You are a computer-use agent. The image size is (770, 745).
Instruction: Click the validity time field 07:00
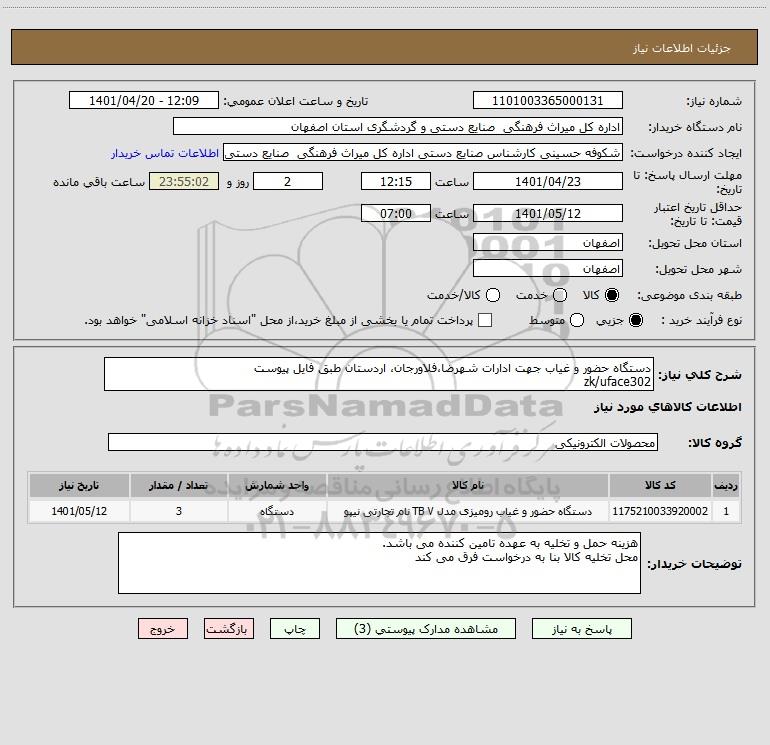(396, 214)
